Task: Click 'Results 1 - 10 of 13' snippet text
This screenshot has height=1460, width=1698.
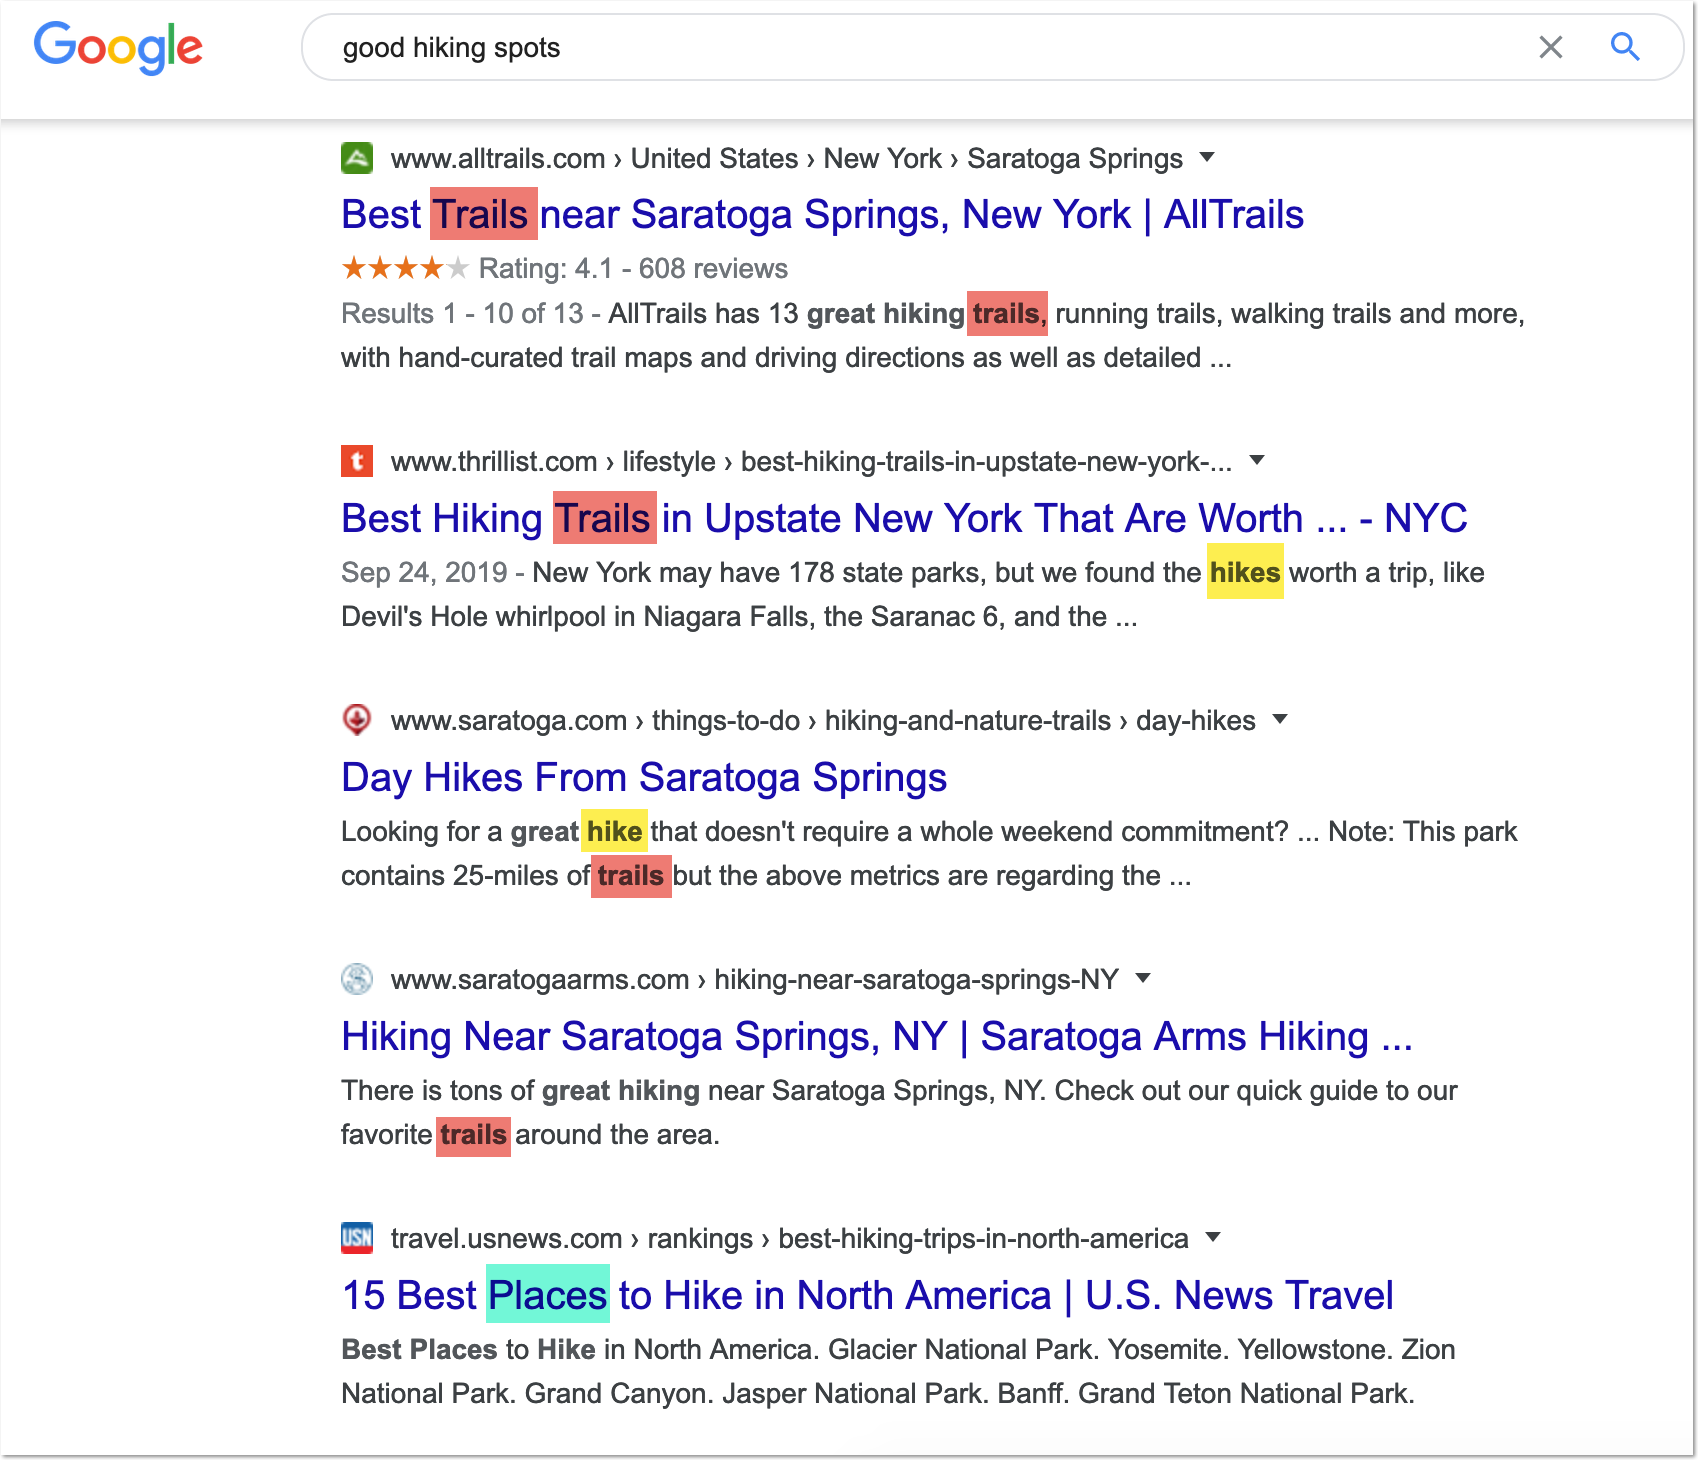Action: [x=462, y=313]
